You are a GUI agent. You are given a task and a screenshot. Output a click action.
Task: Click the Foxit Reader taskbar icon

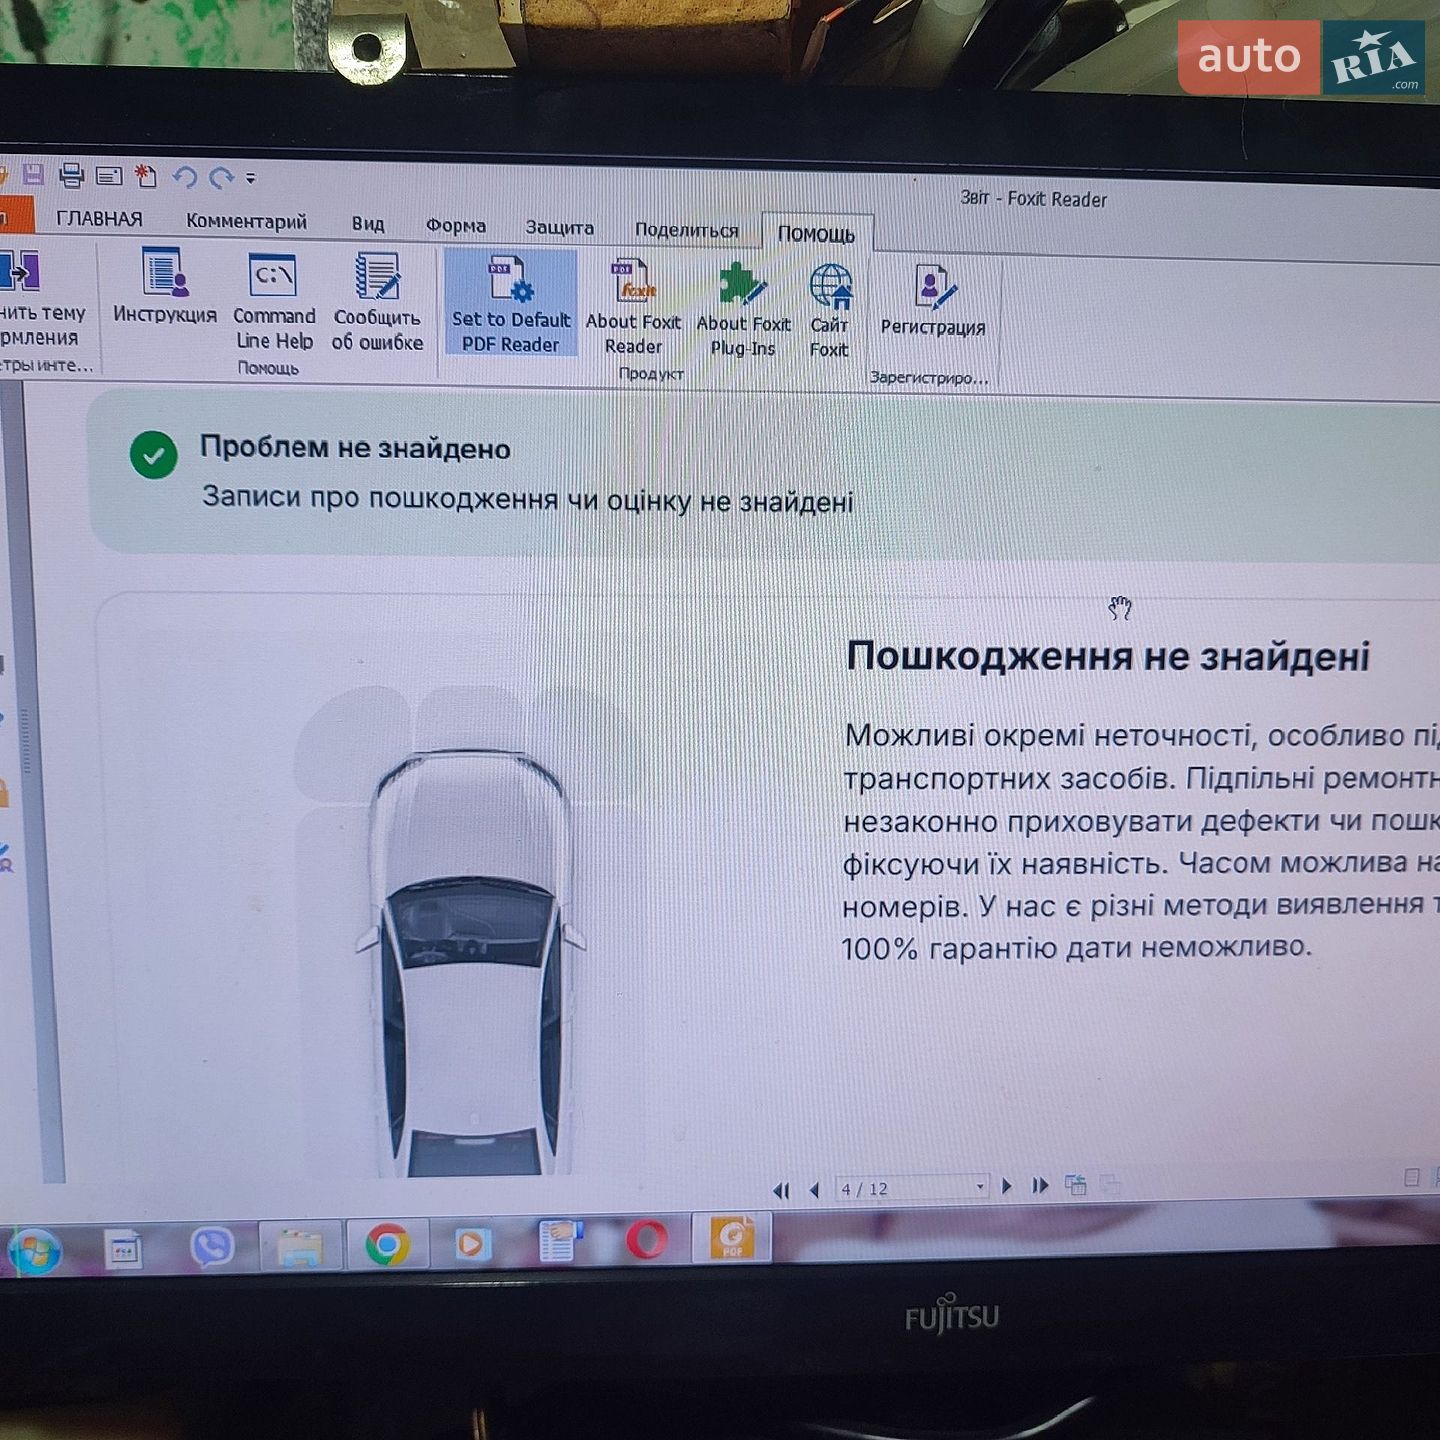click(x=733, y=1239)
